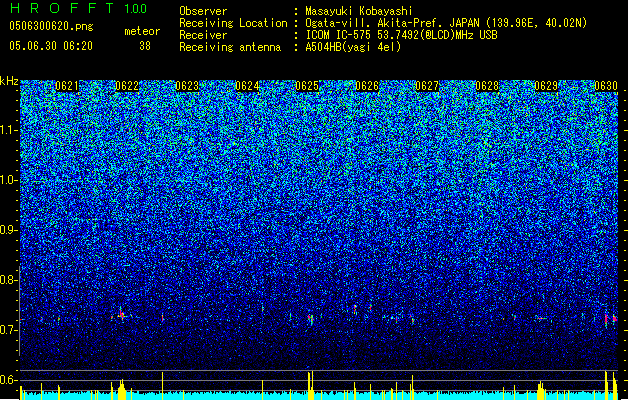Image resolution: width=629 pixels, height=400 pixels.
Task: Click the meteor label
Action: click(x=142, y=31)
